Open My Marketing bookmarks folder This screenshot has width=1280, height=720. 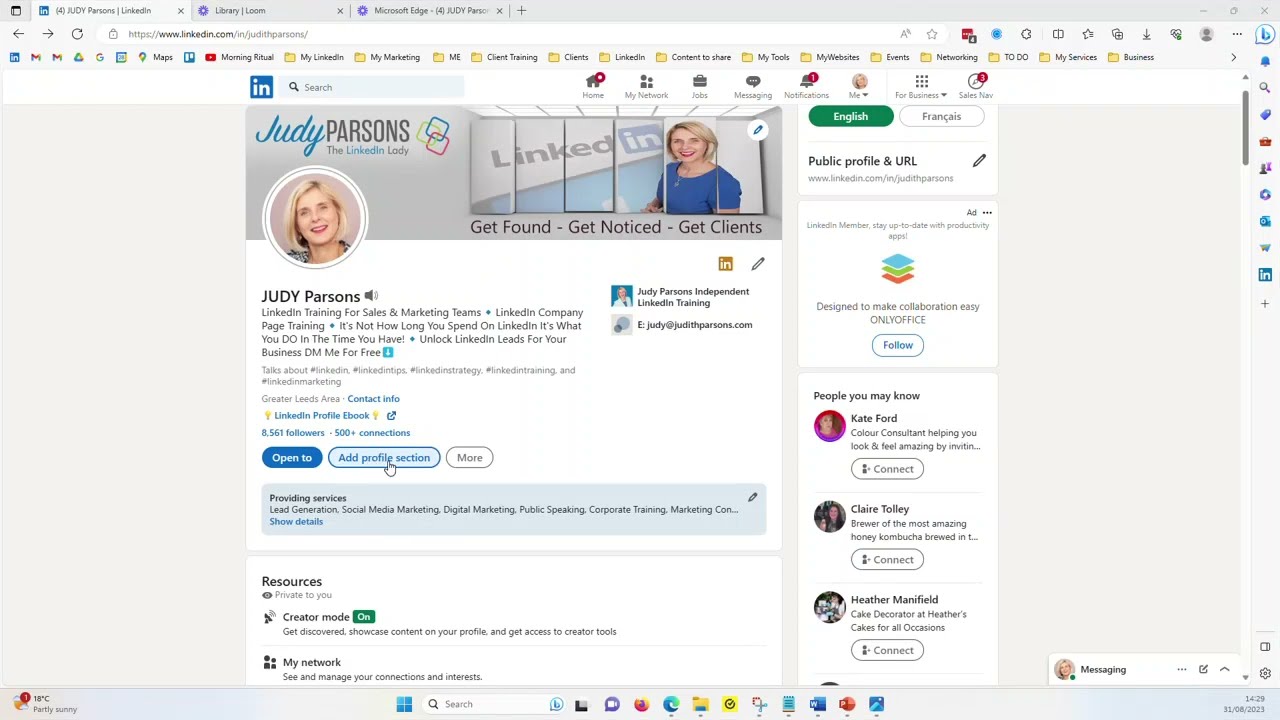388,57
